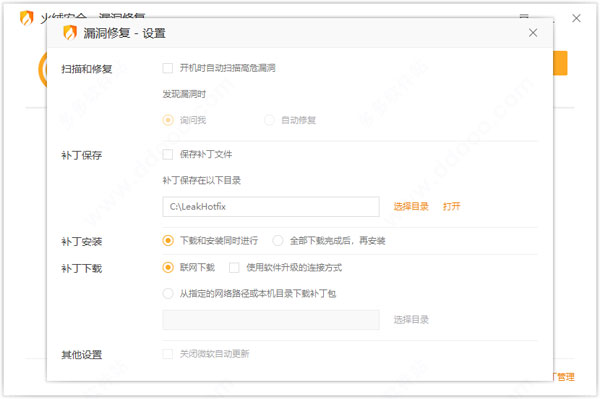Tick 使用软件升级的连接方式 checkbox
This screenshot has height=399, width=600.
click(234, 267)
